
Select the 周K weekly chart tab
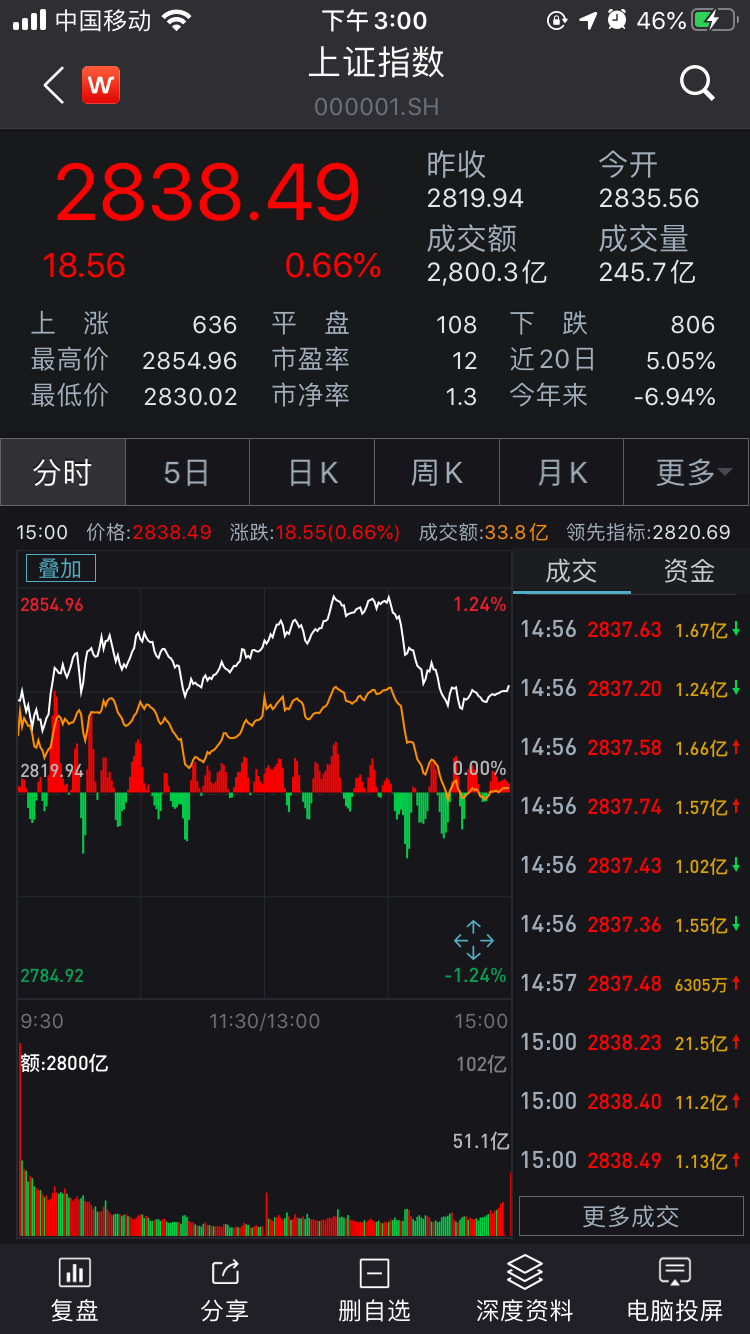pos(437,472)
